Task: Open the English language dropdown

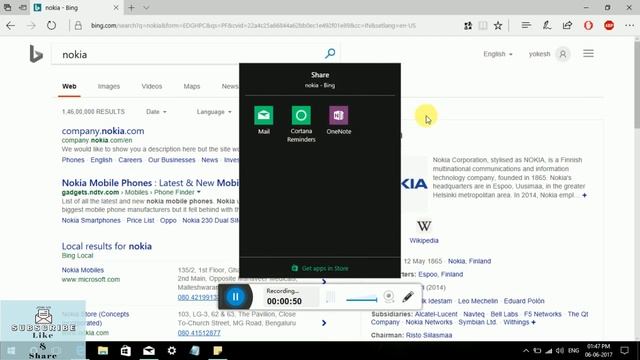Action: click(498, 54)
